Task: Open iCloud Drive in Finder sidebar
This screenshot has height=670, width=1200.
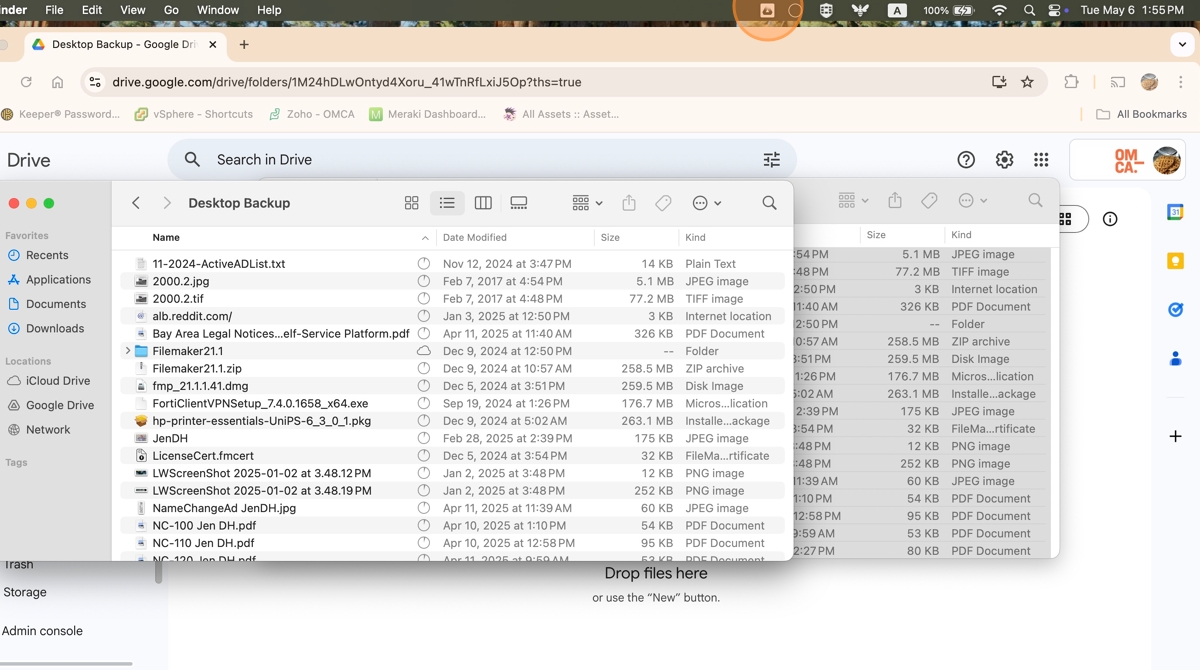Action: (58, 381)
